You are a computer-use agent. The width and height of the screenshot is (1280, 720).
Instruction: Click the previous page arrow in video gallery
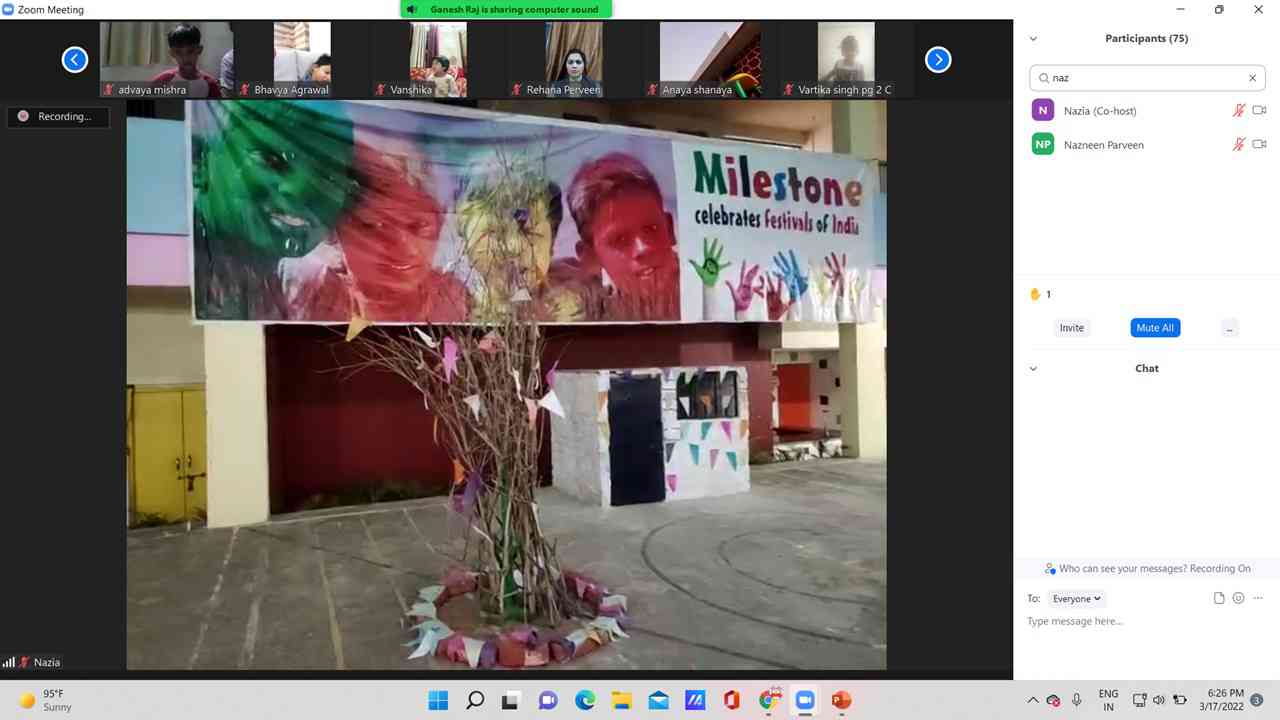pyautogui.click(x=75, y=59)
